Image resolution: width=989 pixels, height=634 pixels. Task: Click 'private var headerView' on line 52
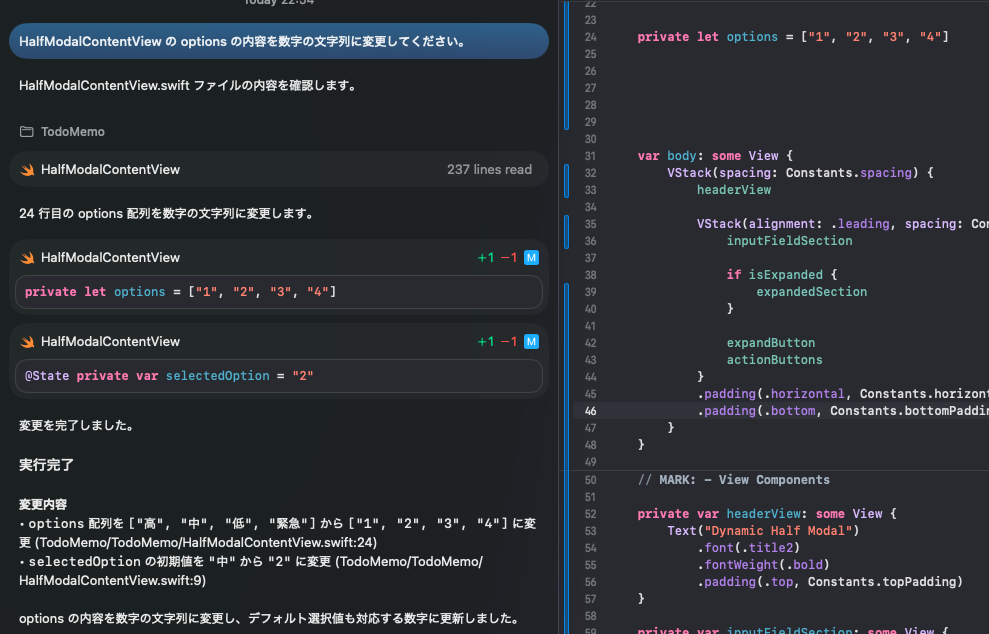719,514
